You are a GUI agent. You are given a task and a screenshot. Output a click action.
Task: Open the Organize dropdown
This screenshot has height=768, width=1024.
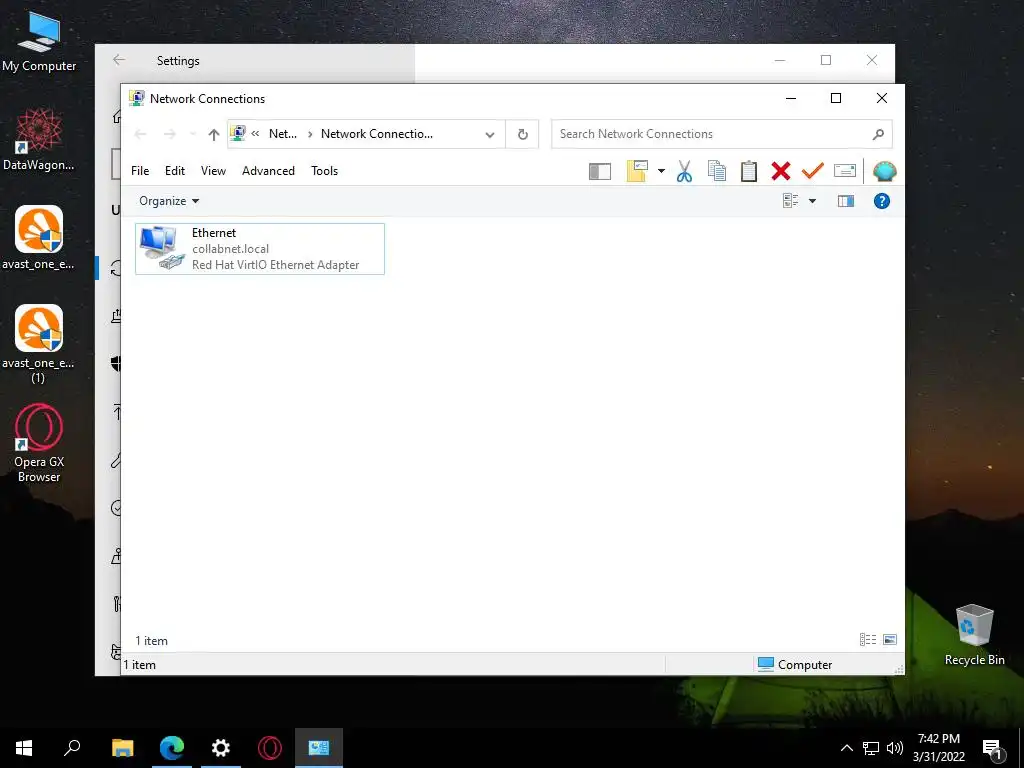169,201
